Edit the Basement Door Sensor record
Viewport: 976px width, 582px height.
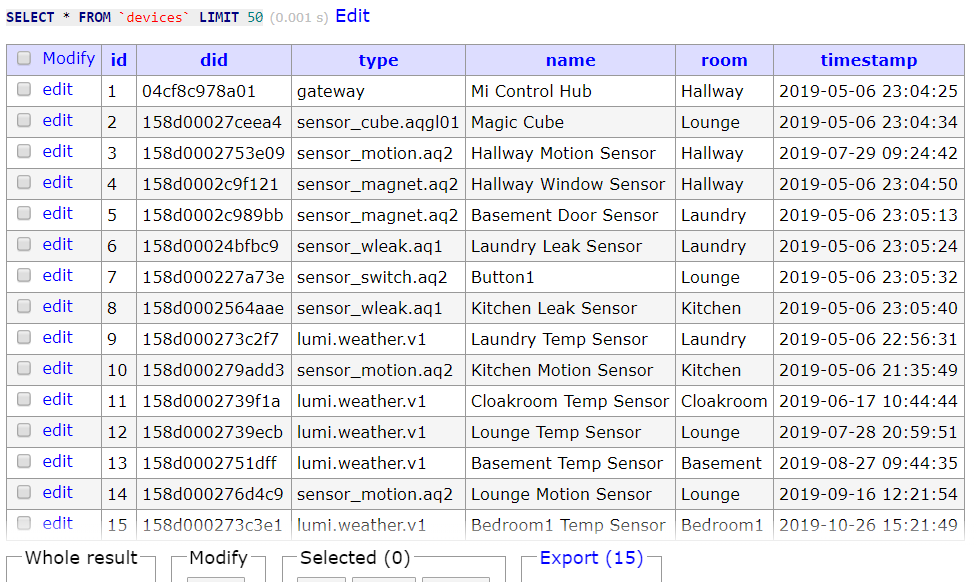tap(57, 214)
